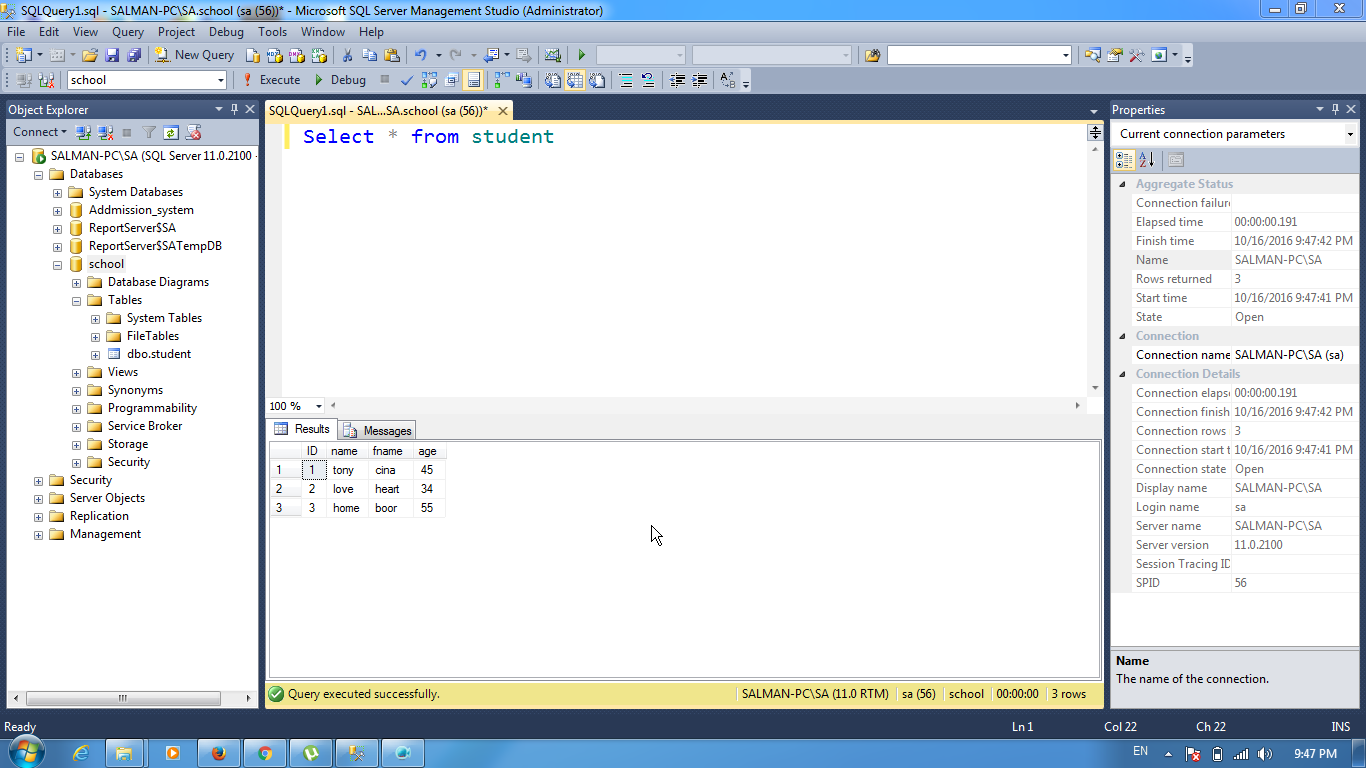
Task: Open the Query menu
Action: 127,31
